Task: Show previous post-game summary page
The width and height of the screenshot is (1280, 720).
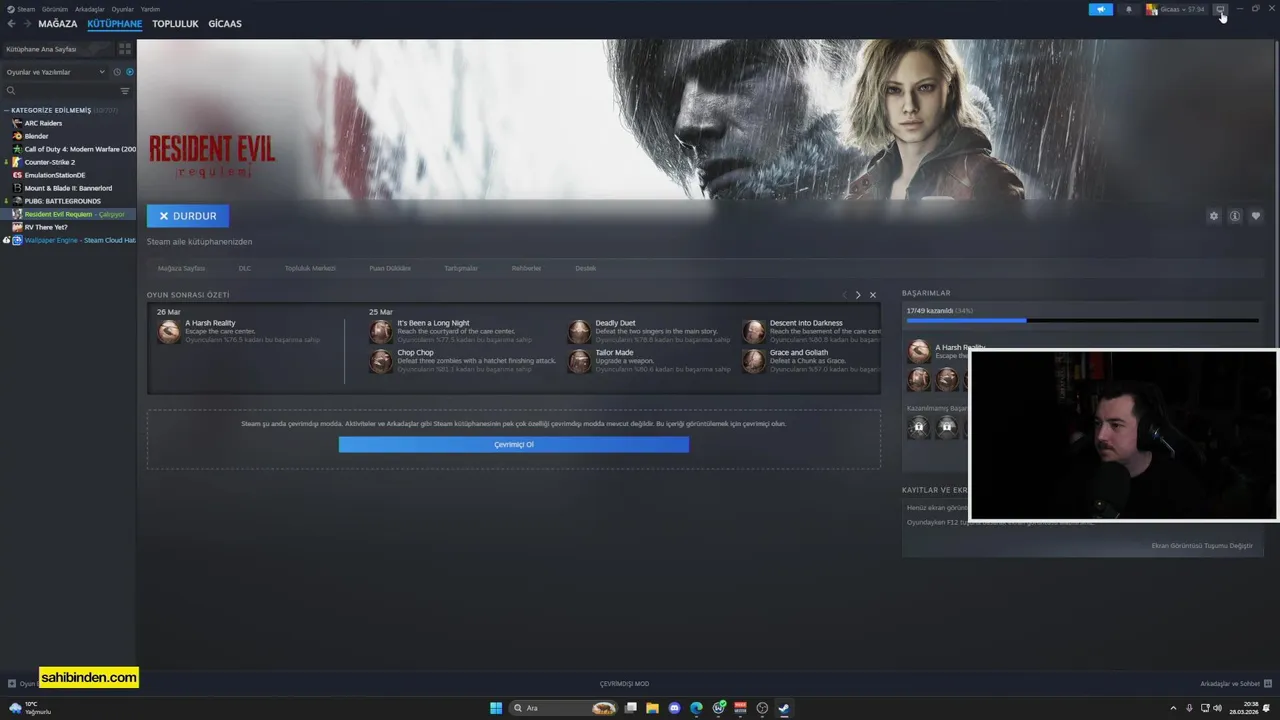Action: point(844,295)
